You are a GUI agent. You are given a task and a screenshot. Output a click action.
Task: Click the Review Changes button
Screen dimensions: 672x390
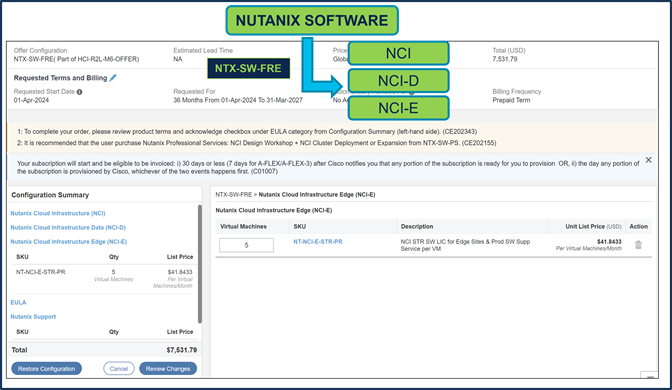[168, 369]
